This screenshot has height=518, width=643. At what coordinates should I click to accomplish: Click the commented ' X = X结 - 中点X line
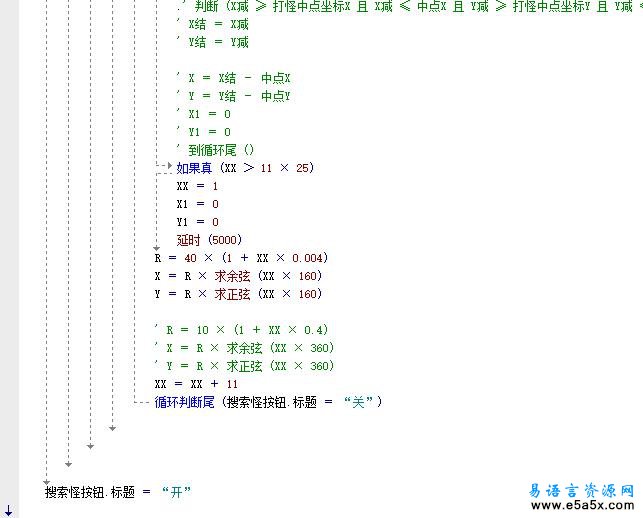(x=232, y=78)
